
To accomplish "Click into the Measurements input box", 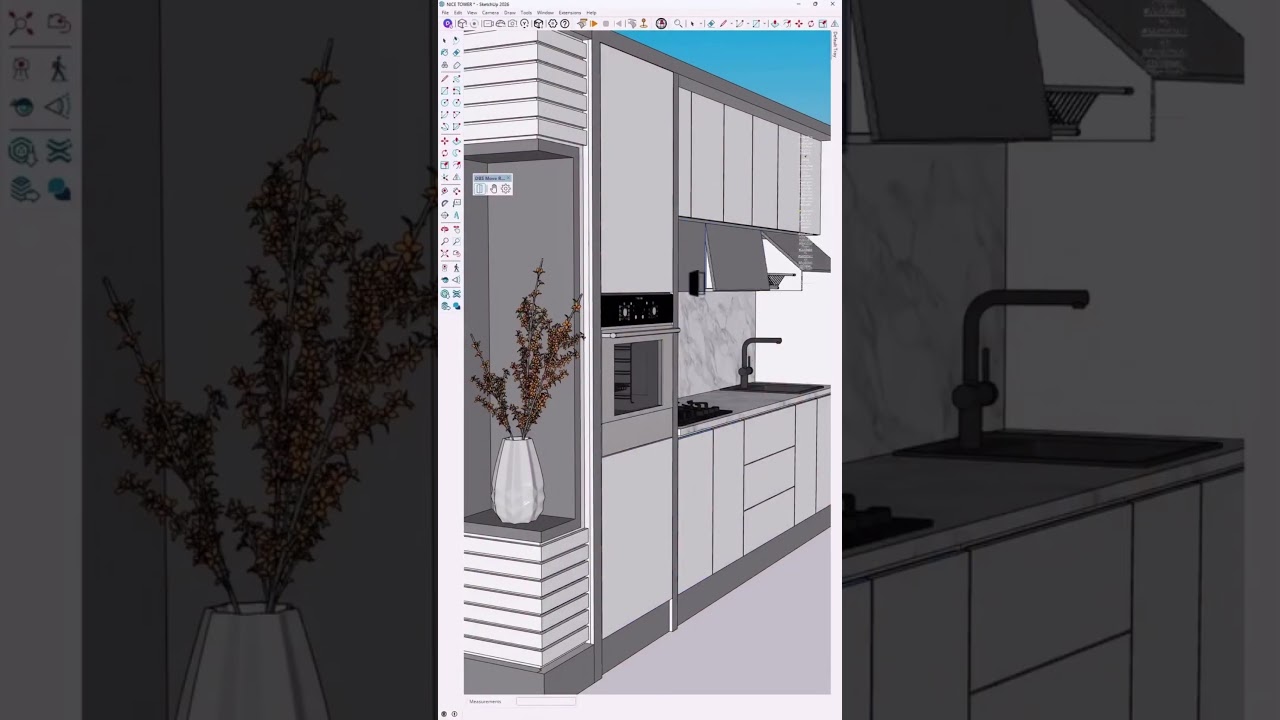I will [546, 701].
